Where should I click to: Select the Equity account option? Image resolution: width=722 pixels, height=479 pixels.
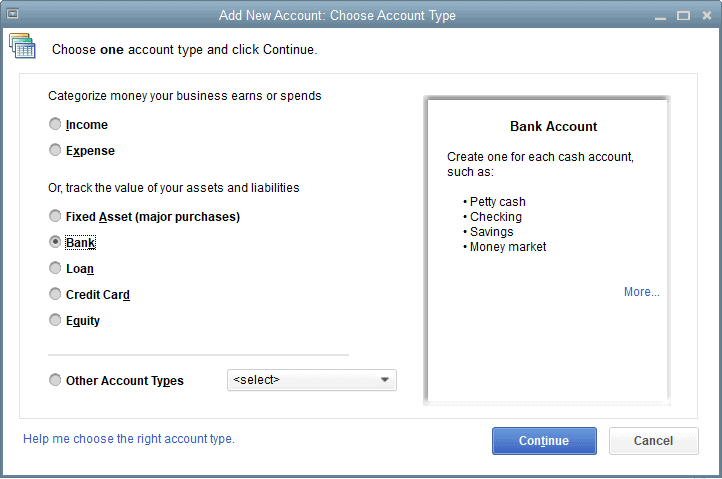click(55, 320)
